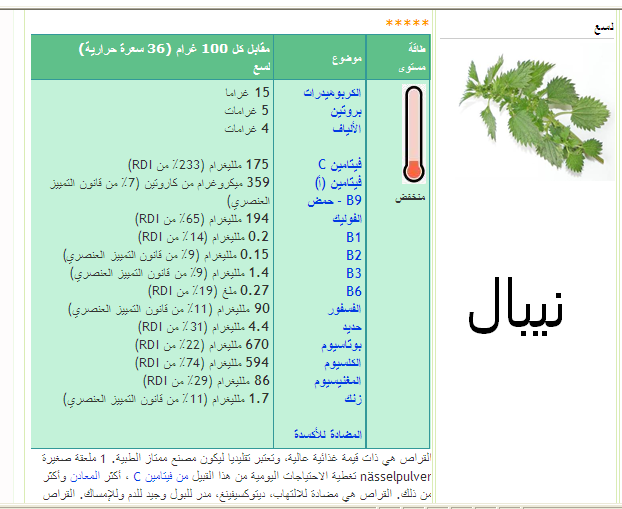Image resolution: width=622 pixels, height=509 pixels.
Task: Open the بروتين (protein) link
Action: click(x=342, y=111)
